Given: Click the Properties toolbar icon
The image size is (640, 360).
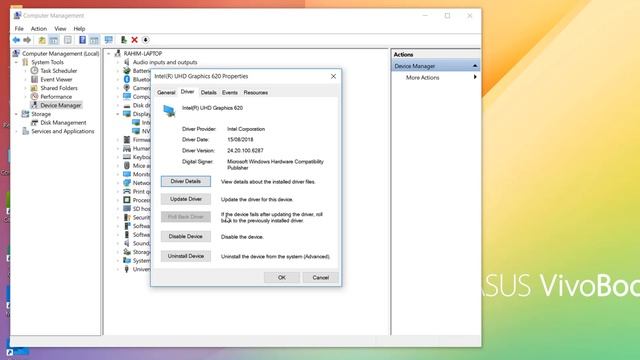Looking at the screenshot, I should (x=68, y=40).
